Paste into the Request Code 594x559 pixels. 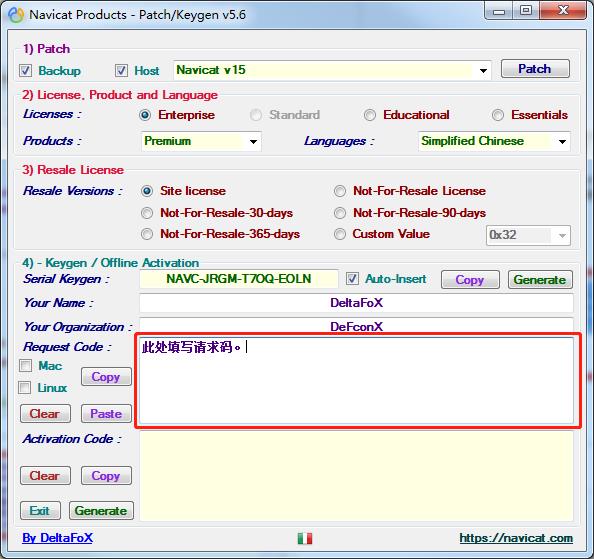pos(106,414)
